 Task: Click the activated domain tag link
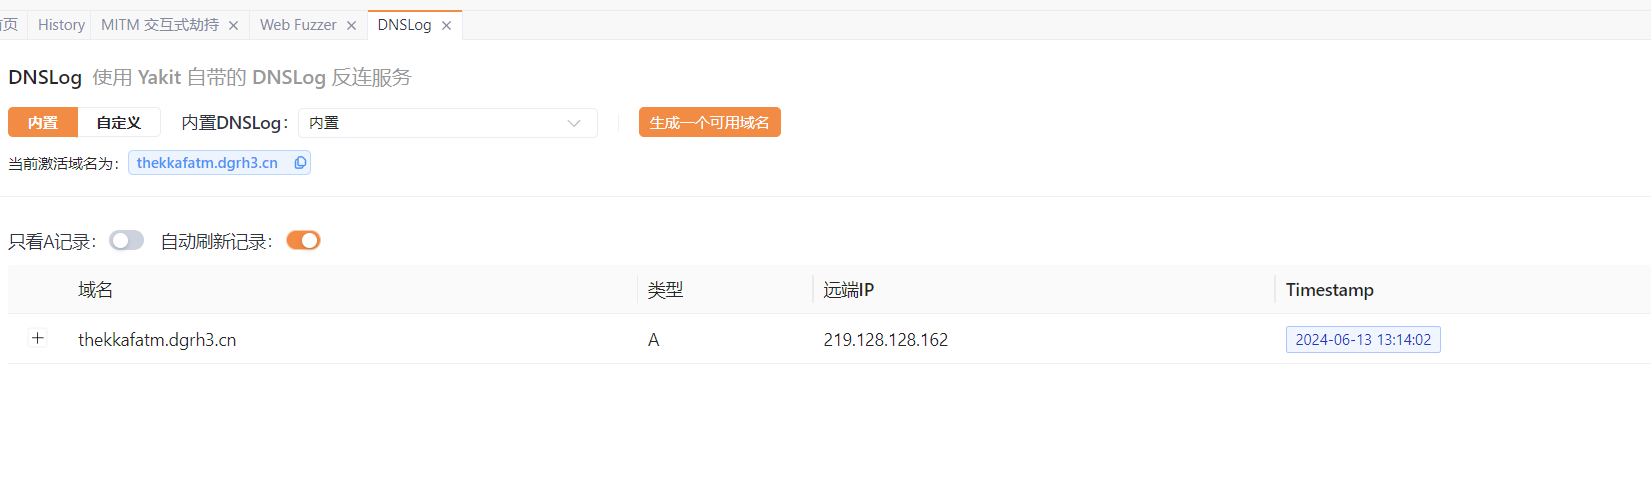207,163
